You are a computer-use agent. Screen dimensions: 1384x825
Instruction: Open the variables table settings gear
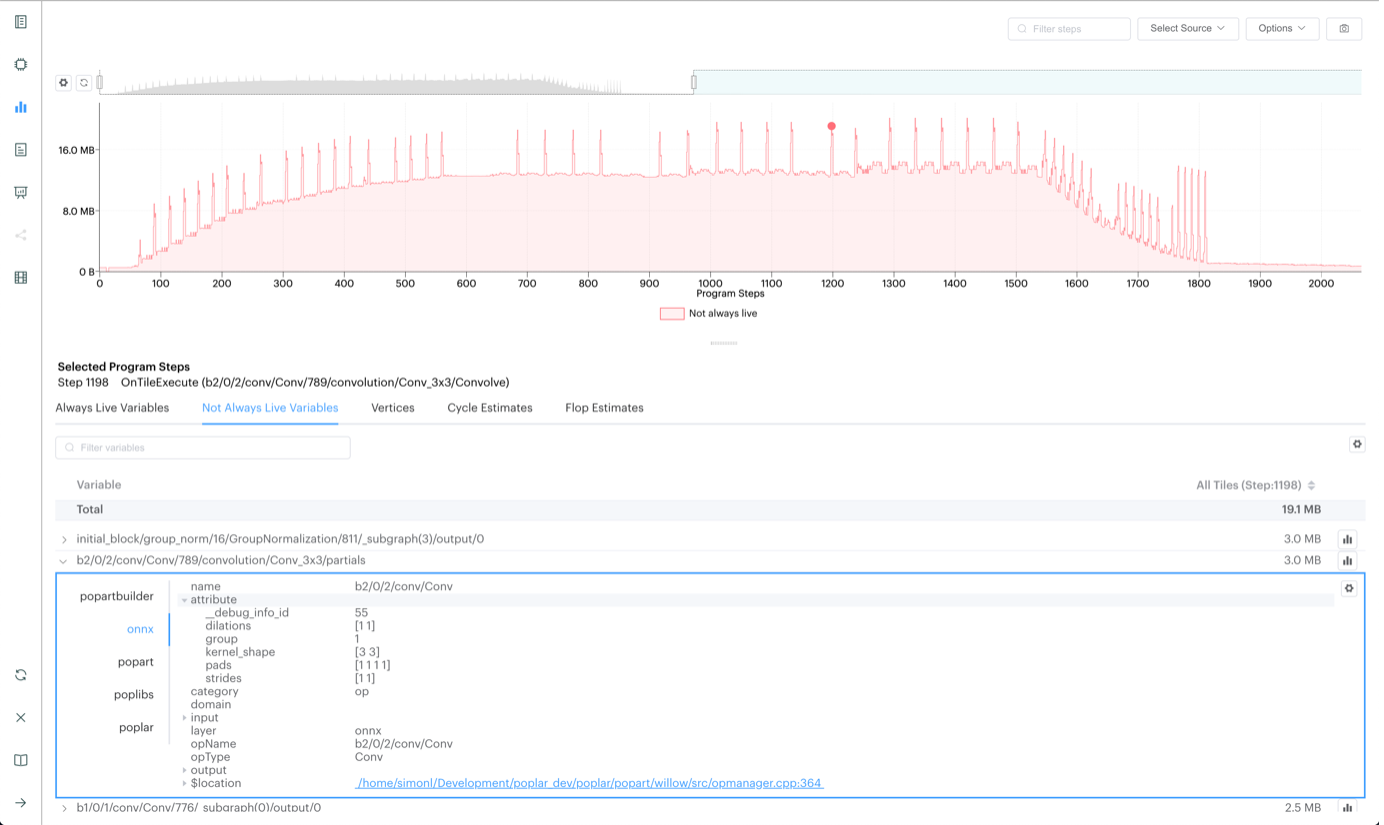[1357, 444]
